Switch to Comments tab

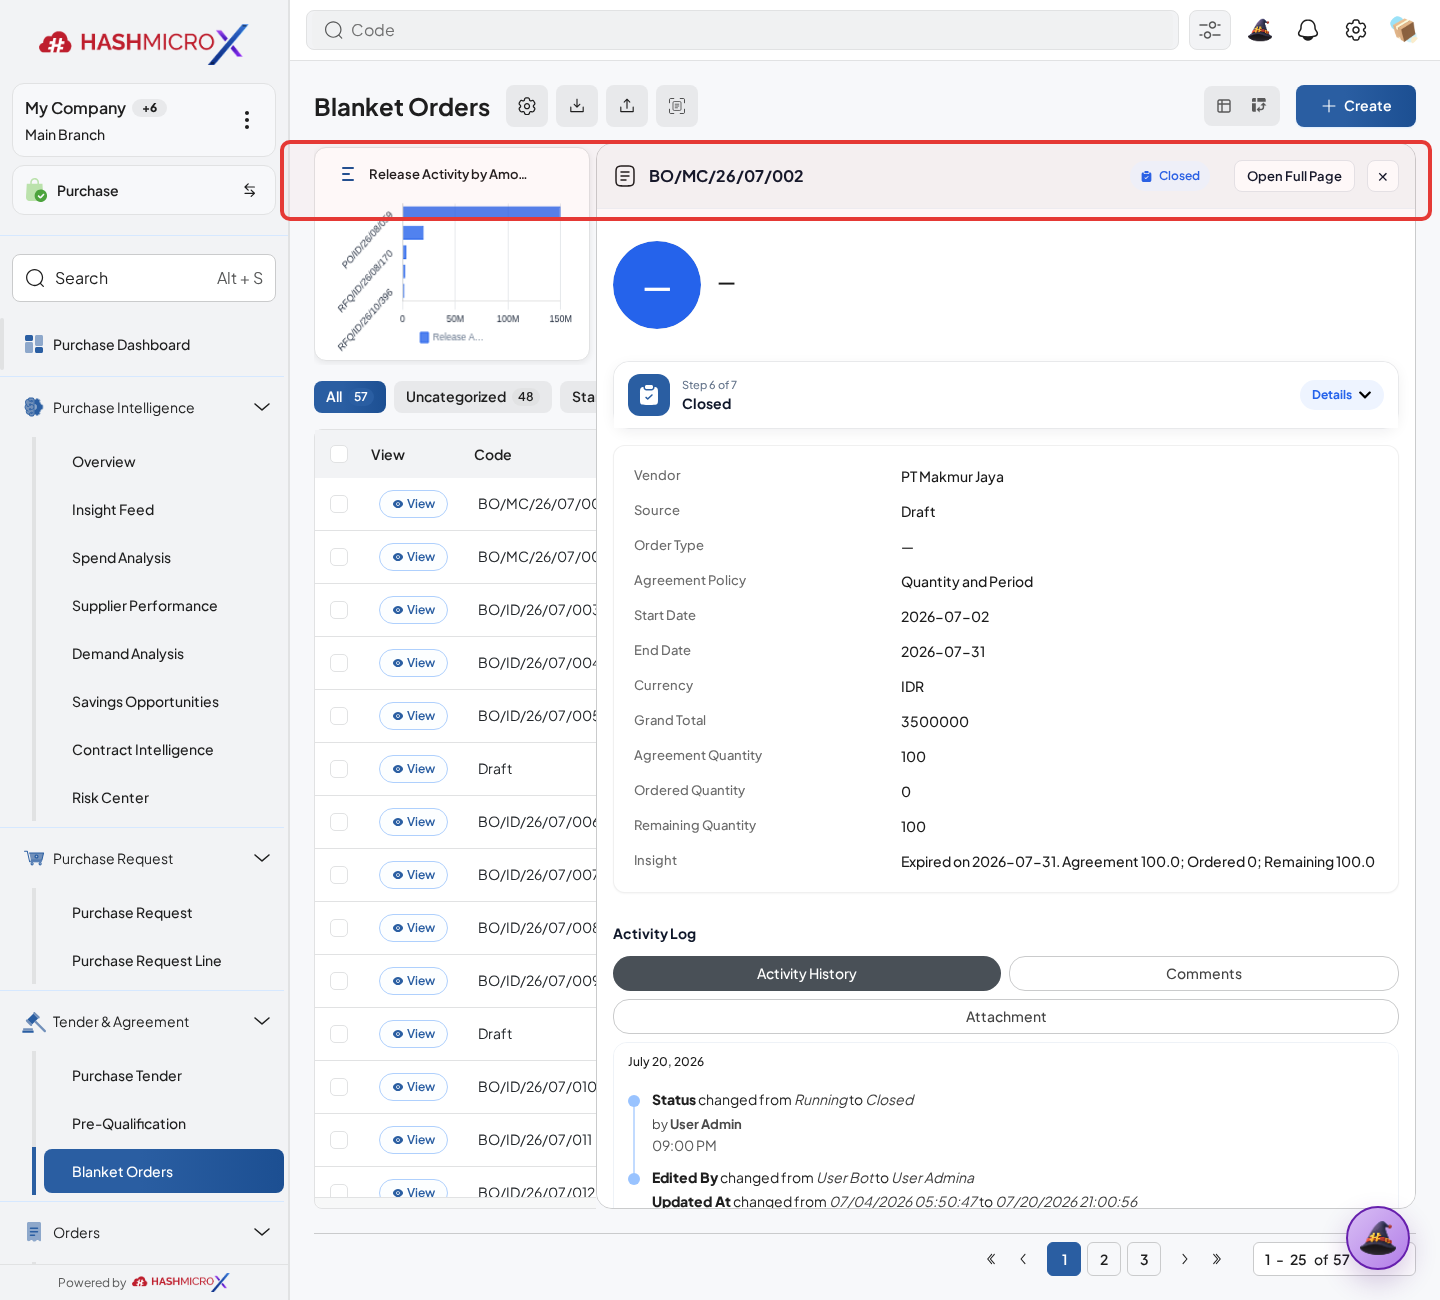pos(1204,974)
